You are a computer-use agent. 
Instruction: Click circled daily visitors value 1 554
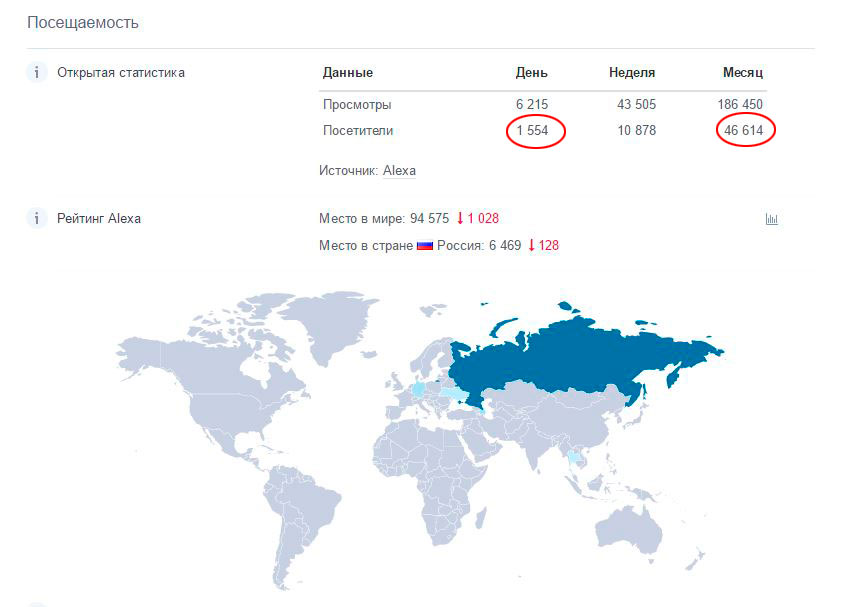point(532,130)
